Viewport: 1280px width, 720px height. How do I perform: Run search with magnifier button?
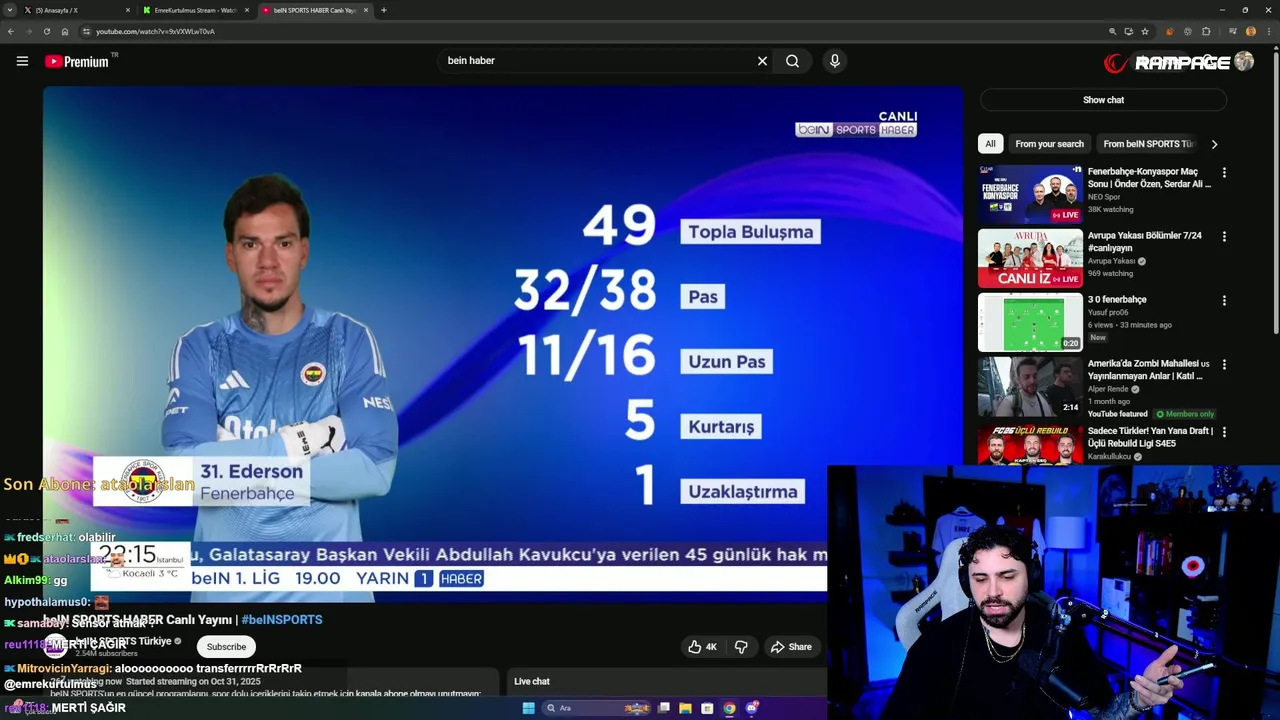[x=792, y=61]
